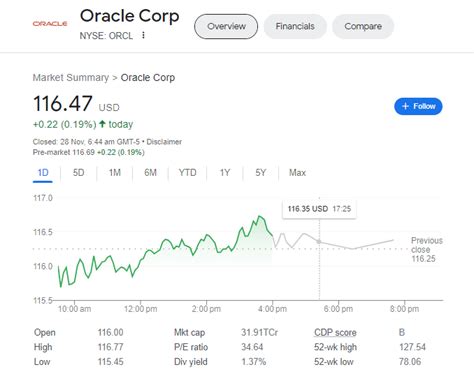The width and height of the screenshot is (474, 374).
Task: Click the plus Follow button
Action: click(x=418, y=106)
